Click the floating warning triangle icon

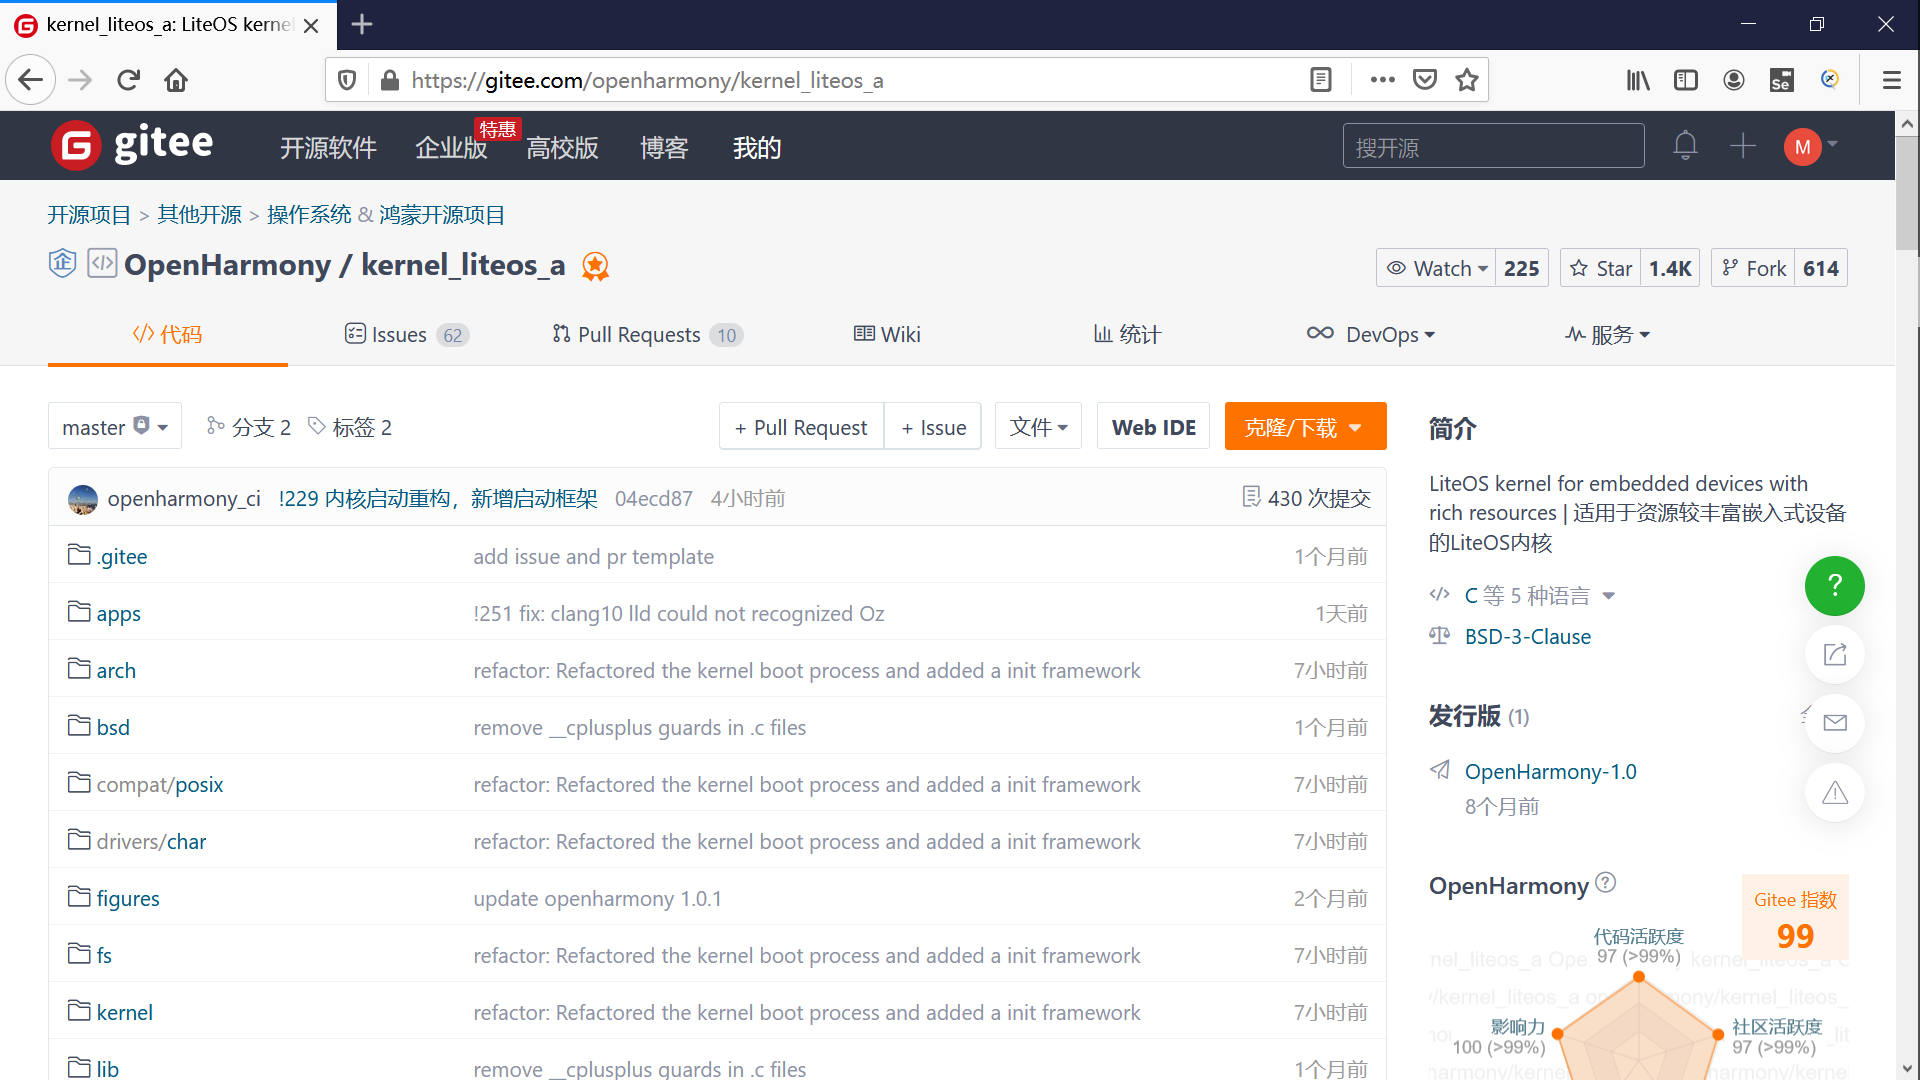(1834, 793)
